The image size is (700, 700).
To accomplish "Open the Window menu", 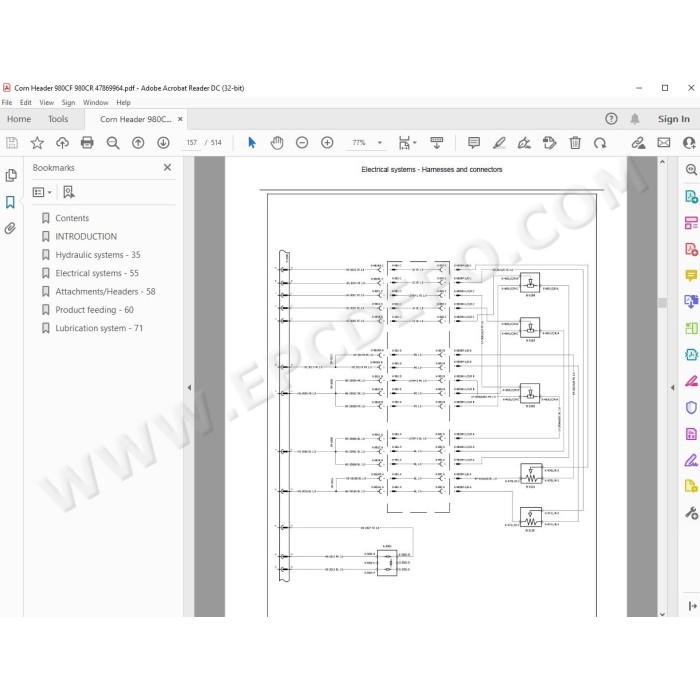I will tap(96, 102).
